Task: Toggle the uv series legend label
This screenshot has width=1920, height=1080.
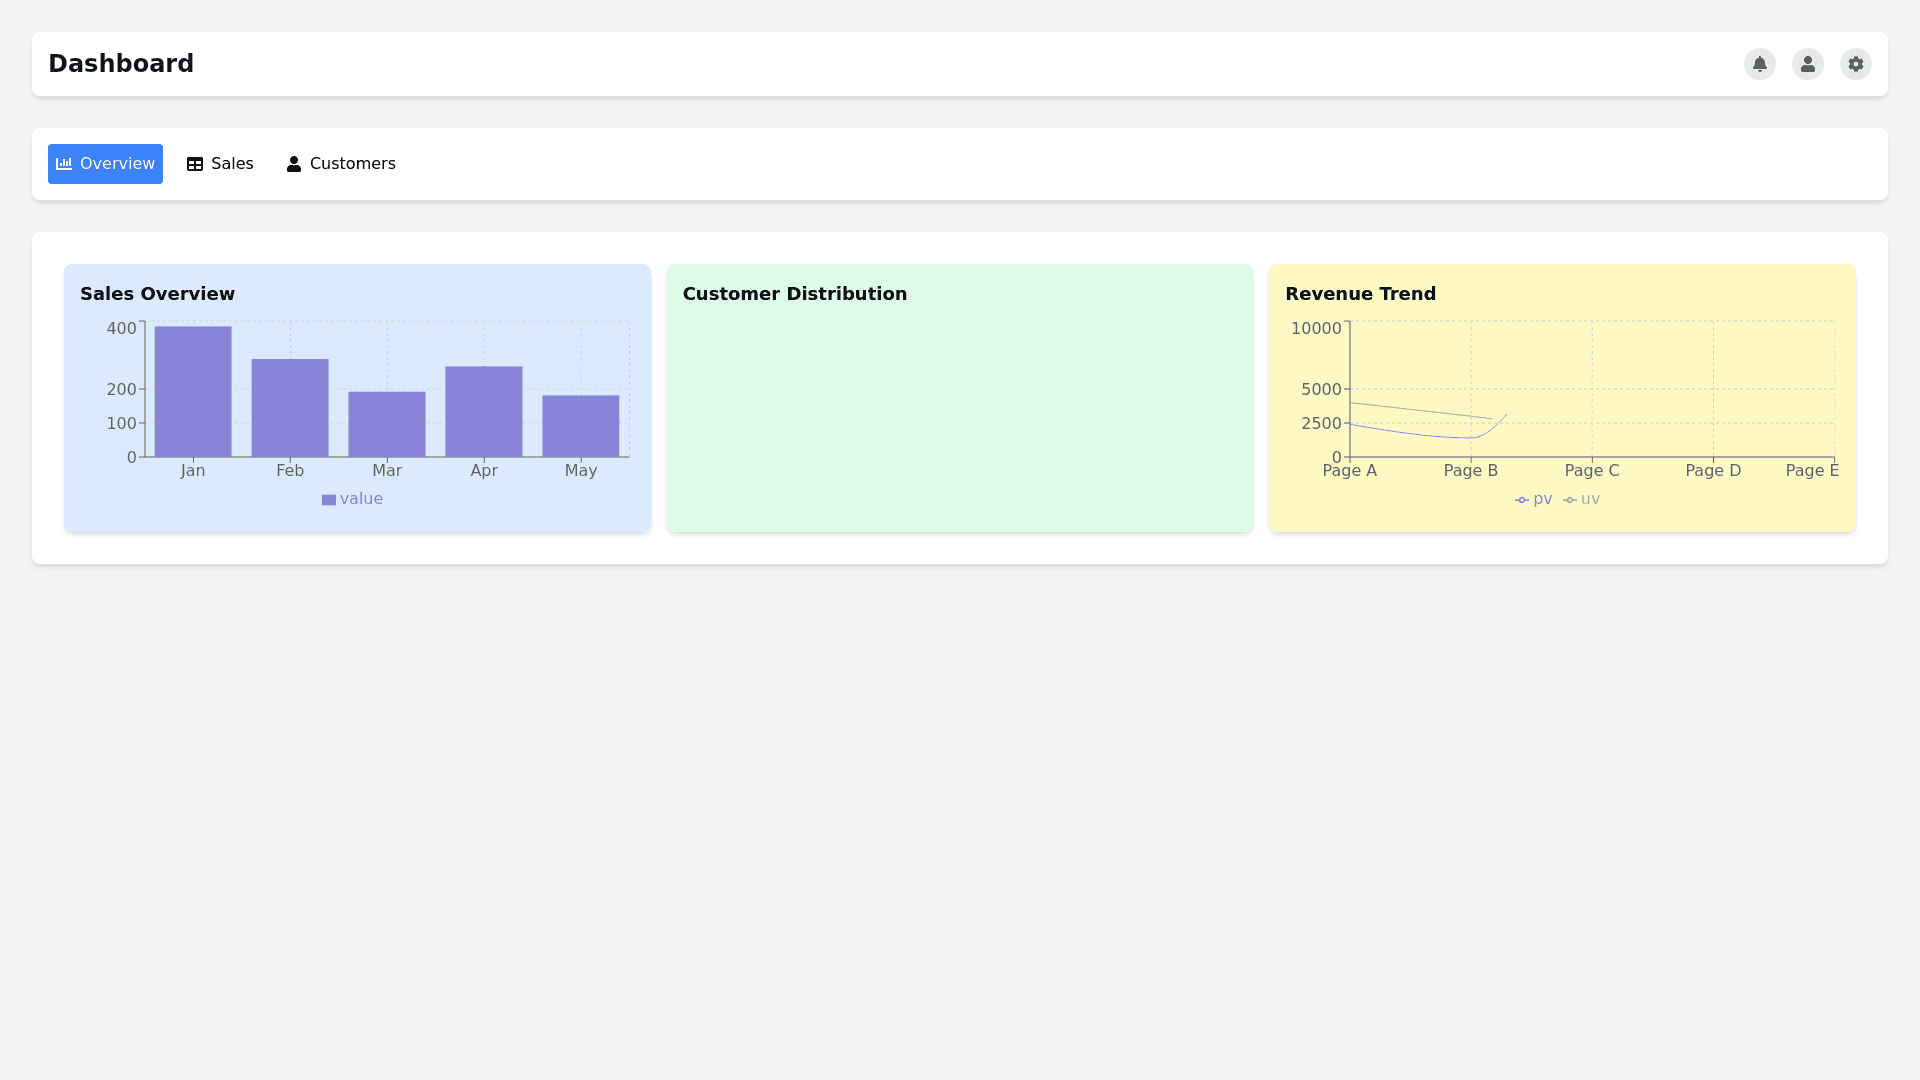Action: click(1590, 499)
